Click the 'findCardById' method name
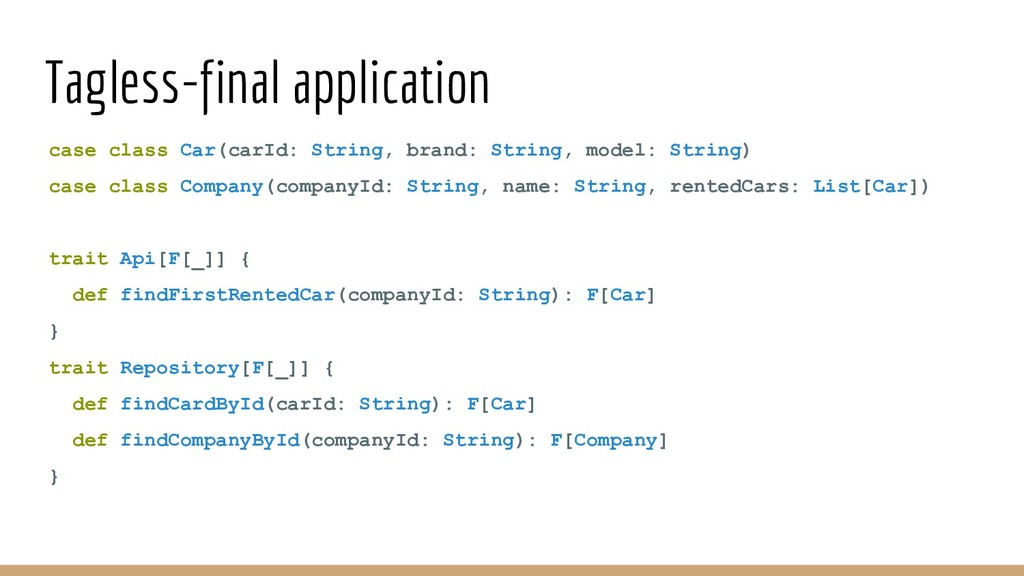 click(193, 404)
